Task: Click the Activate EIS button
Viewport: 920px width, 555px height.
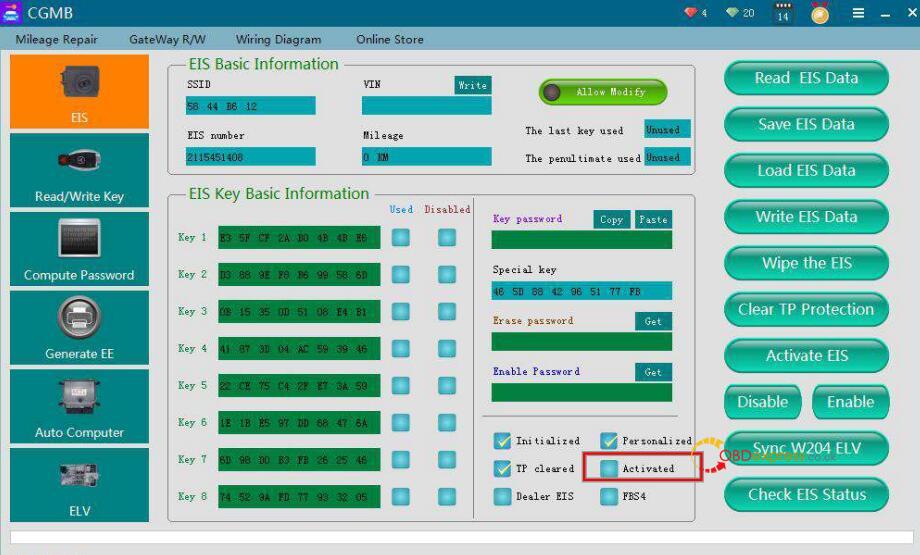Action: click(806, 356)
